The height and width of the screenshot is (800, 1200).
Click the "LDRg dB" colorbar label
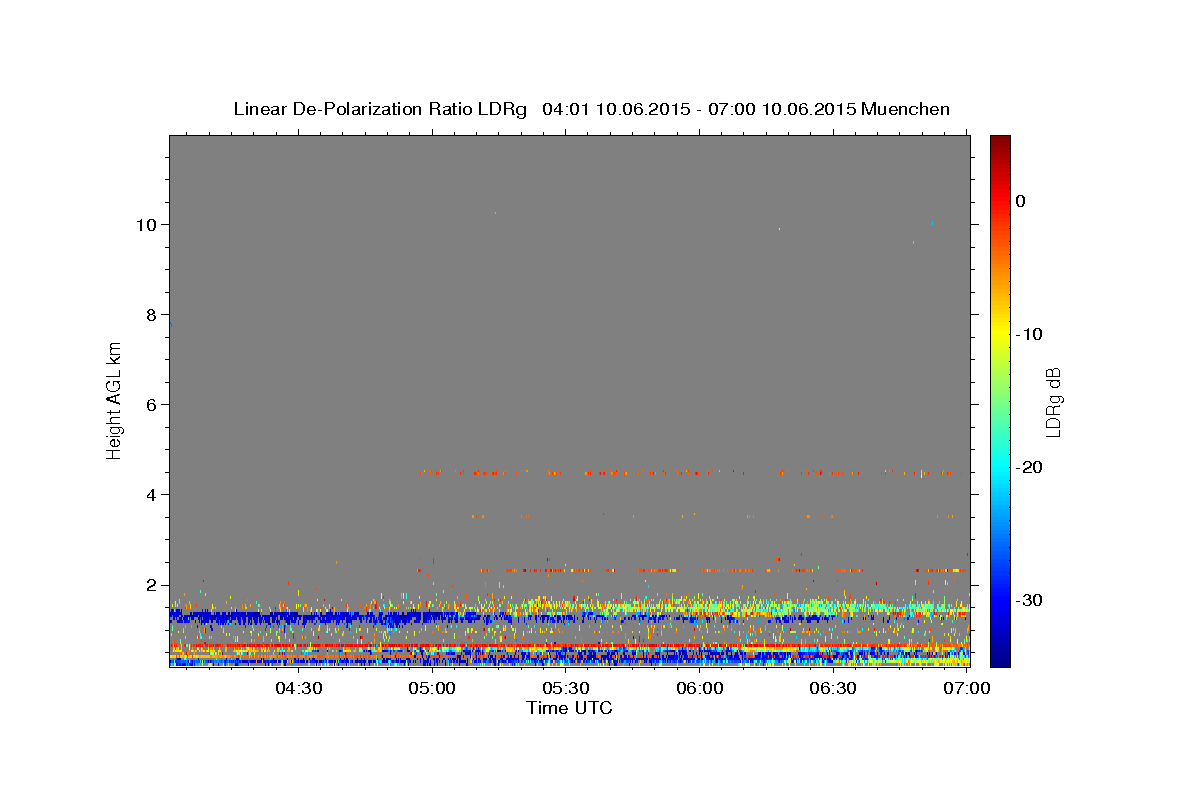[x=1052, y=402]
